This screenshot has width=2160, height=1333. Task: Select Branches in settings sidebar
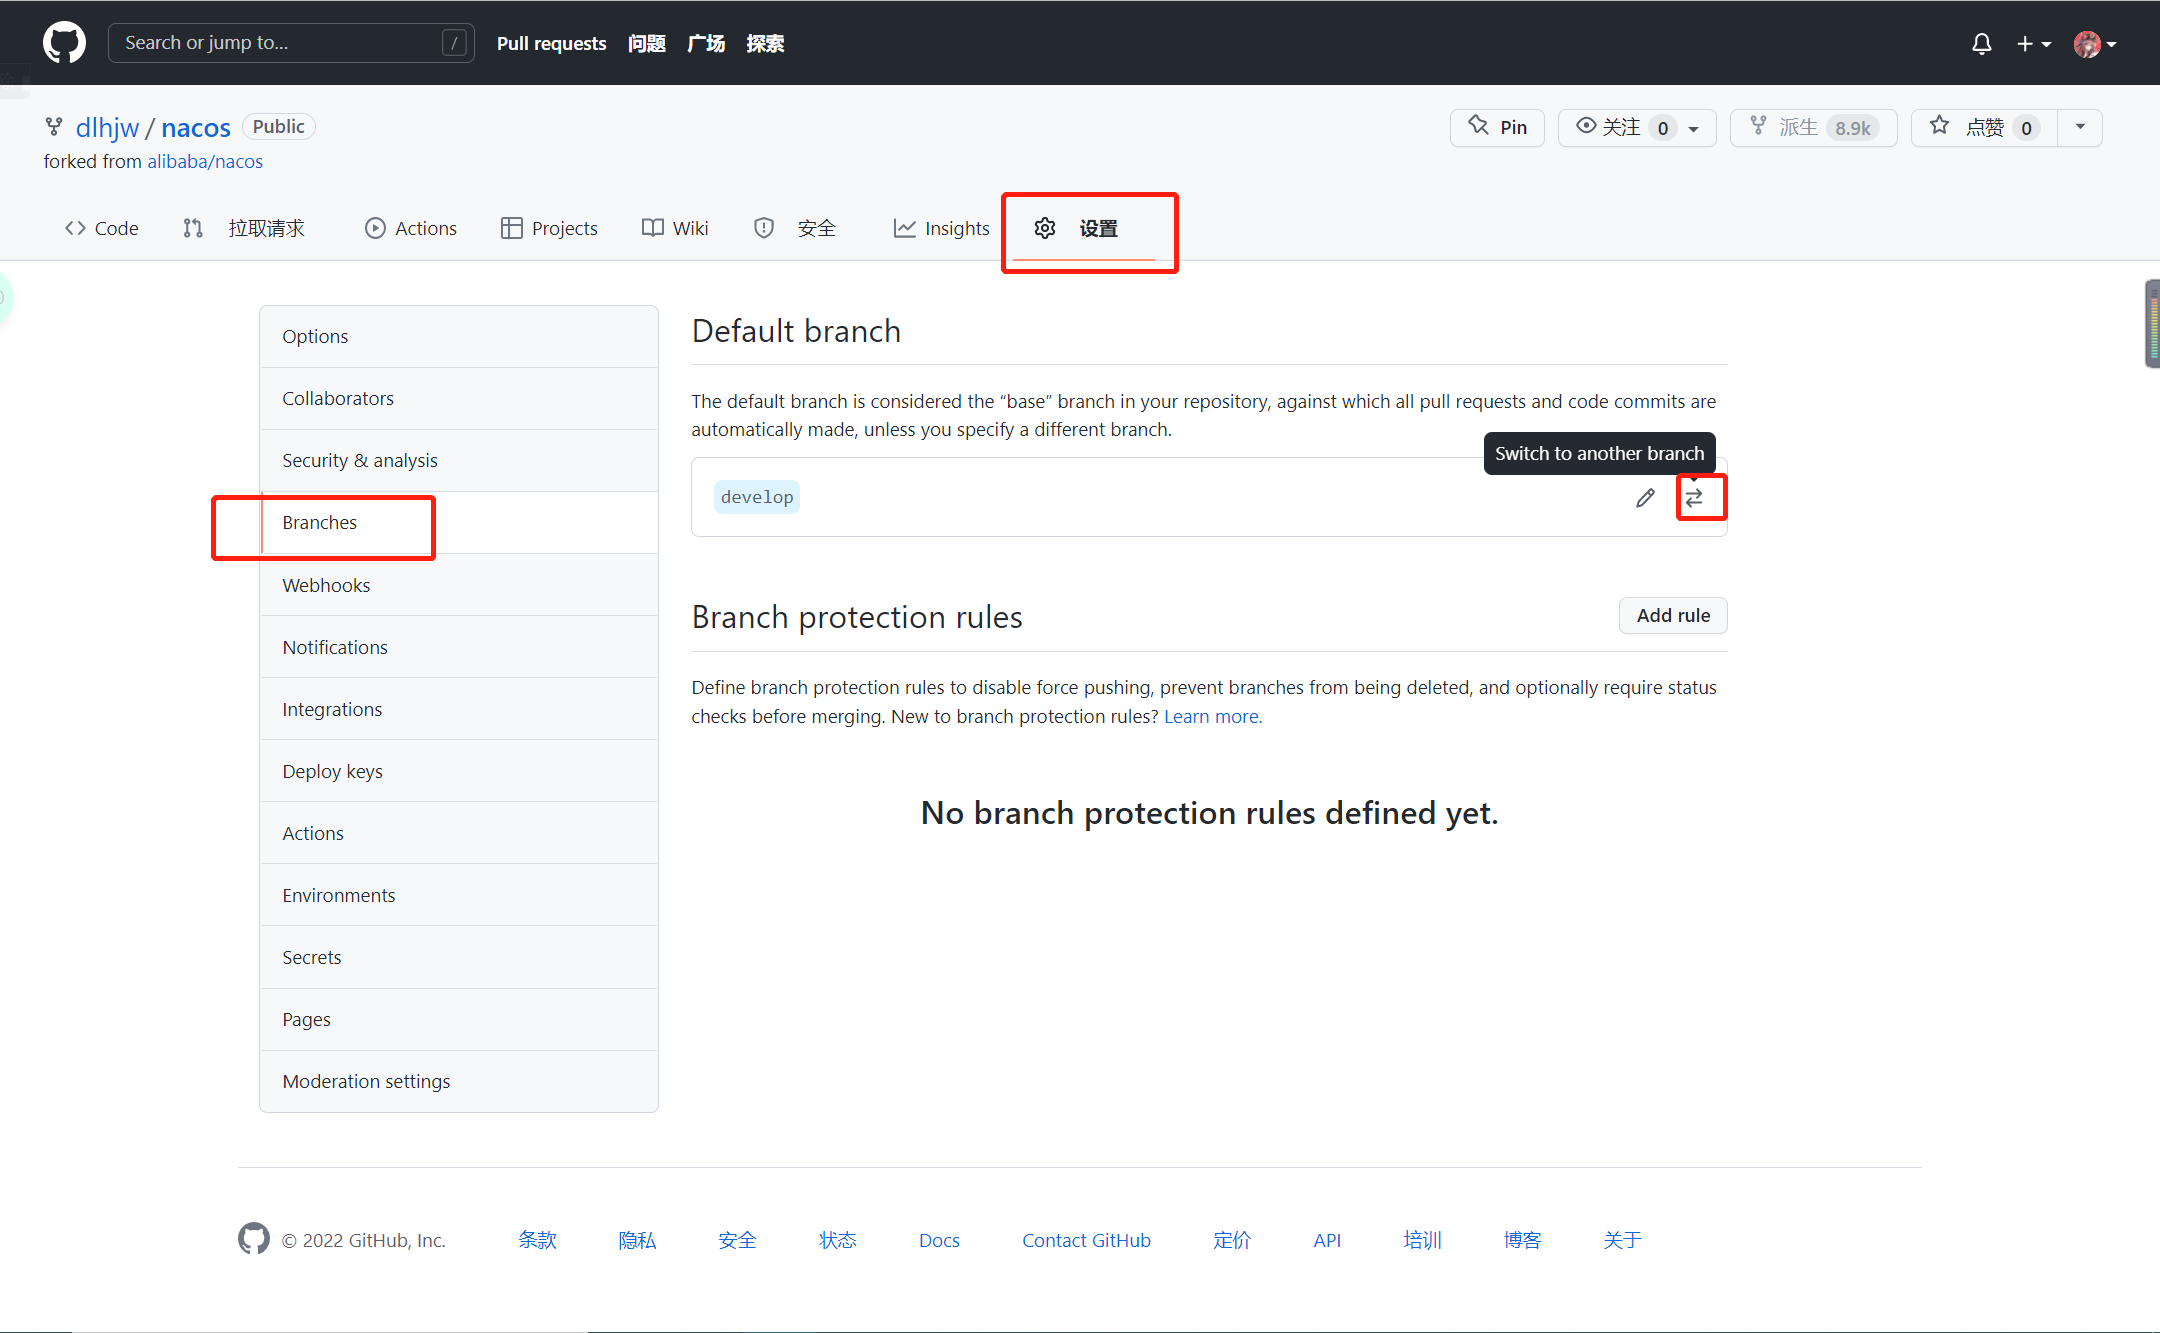point(459,522)
